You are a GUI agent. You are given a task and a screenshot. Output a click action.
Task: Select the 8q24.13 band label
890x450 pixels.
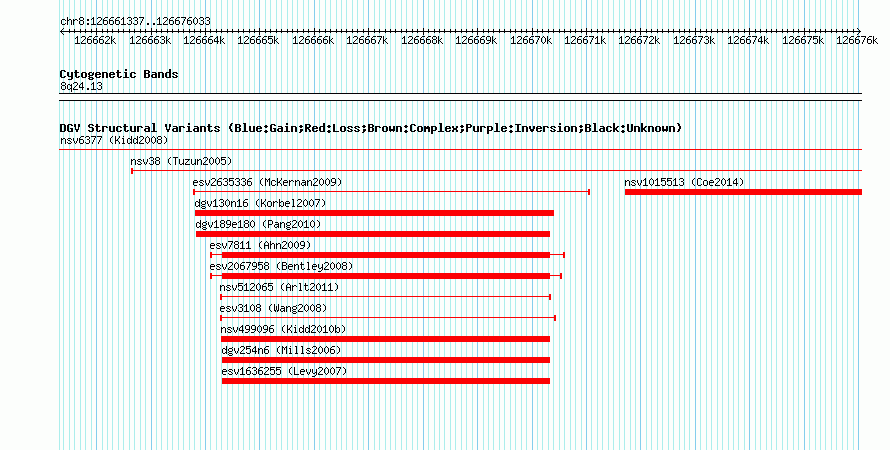[81, 87]
